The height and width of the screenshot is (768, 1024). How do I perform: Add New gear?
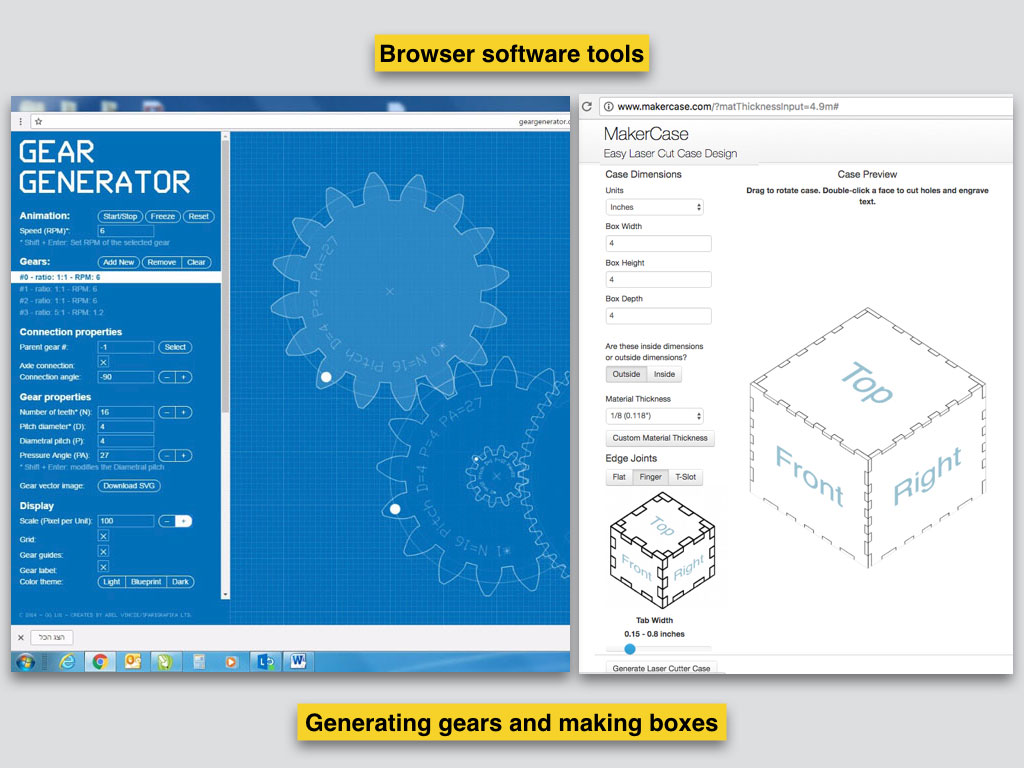pos(119,262)
